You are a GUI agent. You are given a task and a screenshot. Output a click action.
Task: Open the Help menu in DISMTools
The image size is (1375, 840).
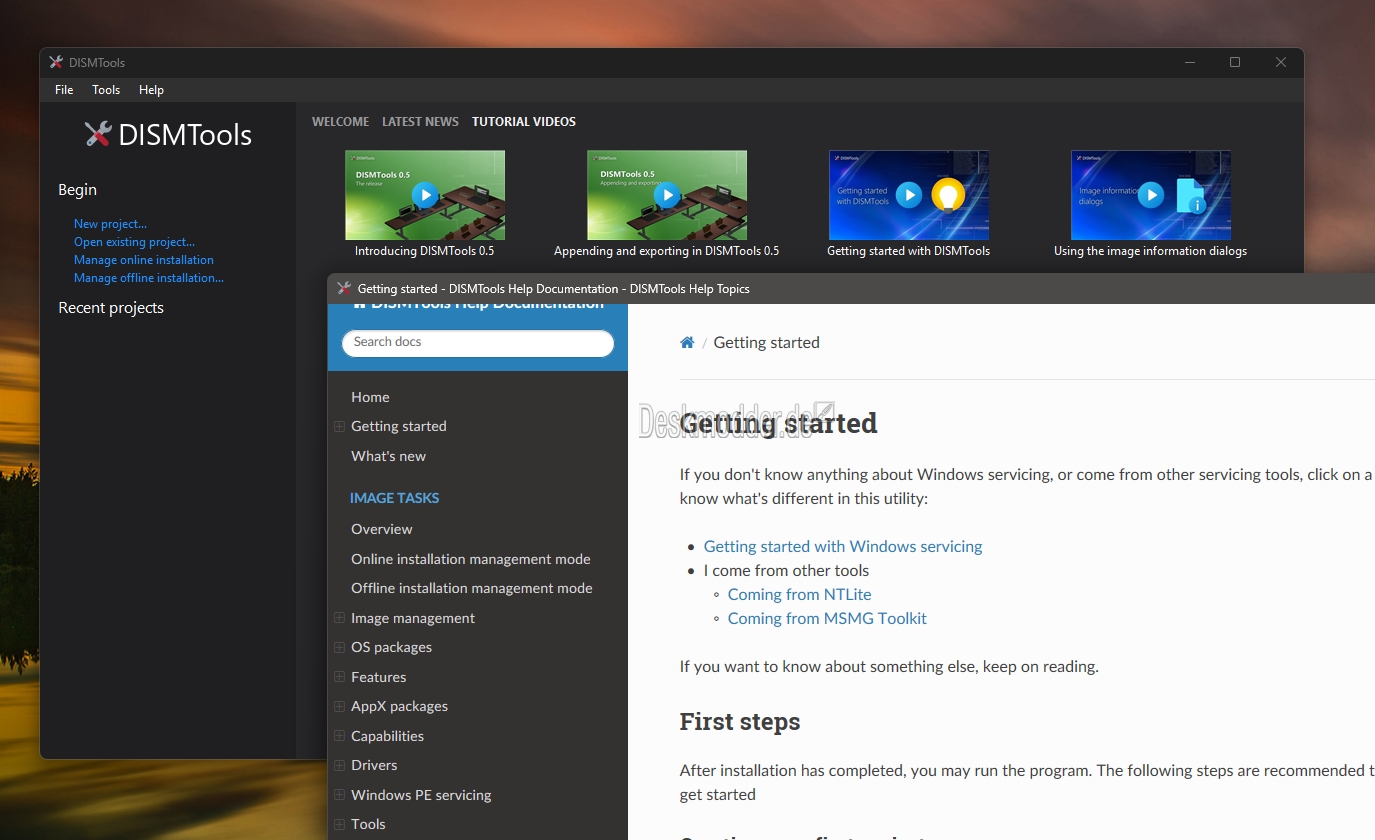pos(151,90)
